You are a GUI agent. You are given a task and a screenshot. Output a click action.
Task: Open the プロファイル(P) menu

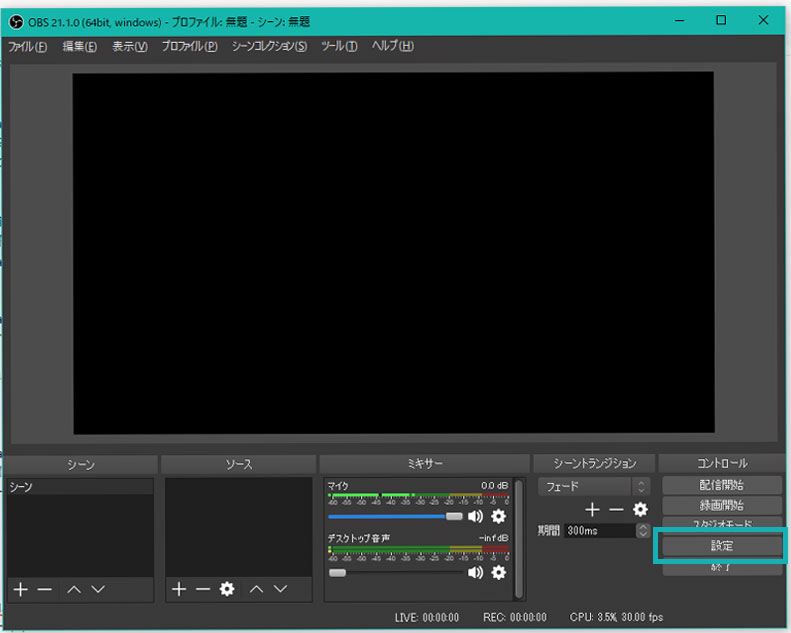pos(190,47)
